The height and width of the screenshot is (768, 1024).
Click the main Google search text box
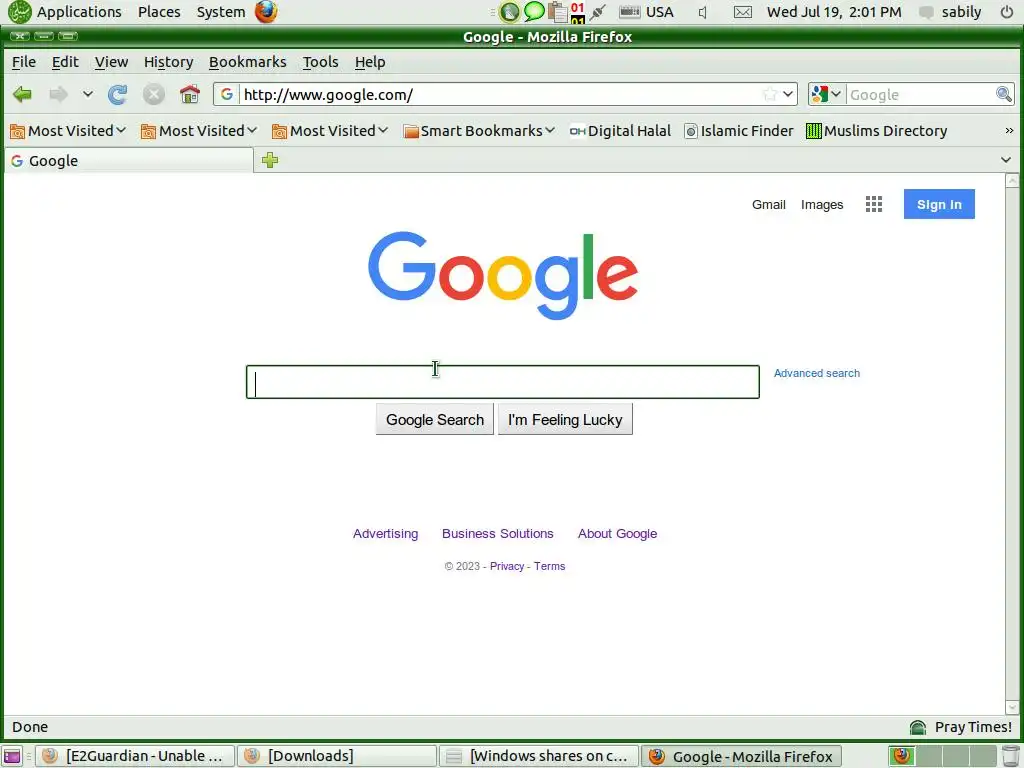(503, 382)
